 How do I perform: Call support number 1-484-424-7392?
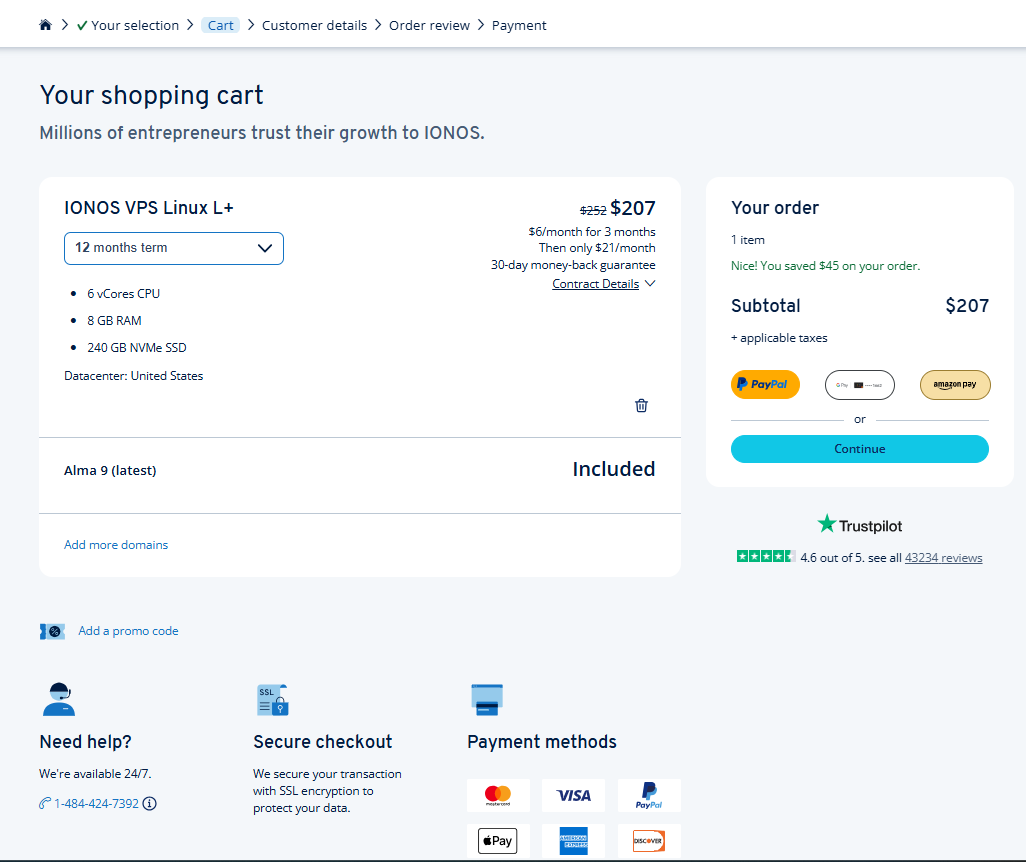tap(96, 803)
